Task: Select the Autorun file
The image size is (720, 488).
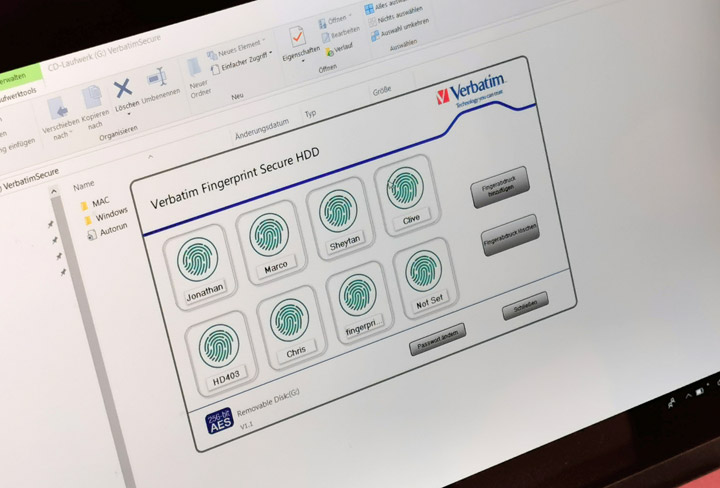Action: point(107,230)
